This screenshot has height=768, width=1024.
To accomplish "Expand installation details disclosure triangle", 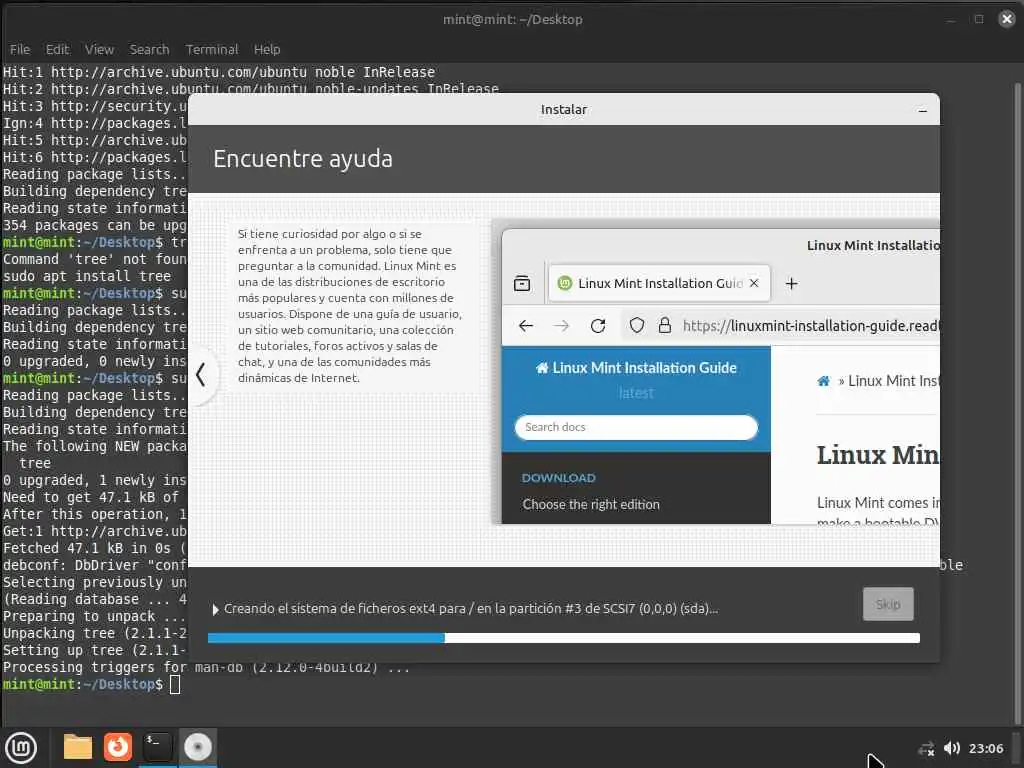I will pos(216,609).
